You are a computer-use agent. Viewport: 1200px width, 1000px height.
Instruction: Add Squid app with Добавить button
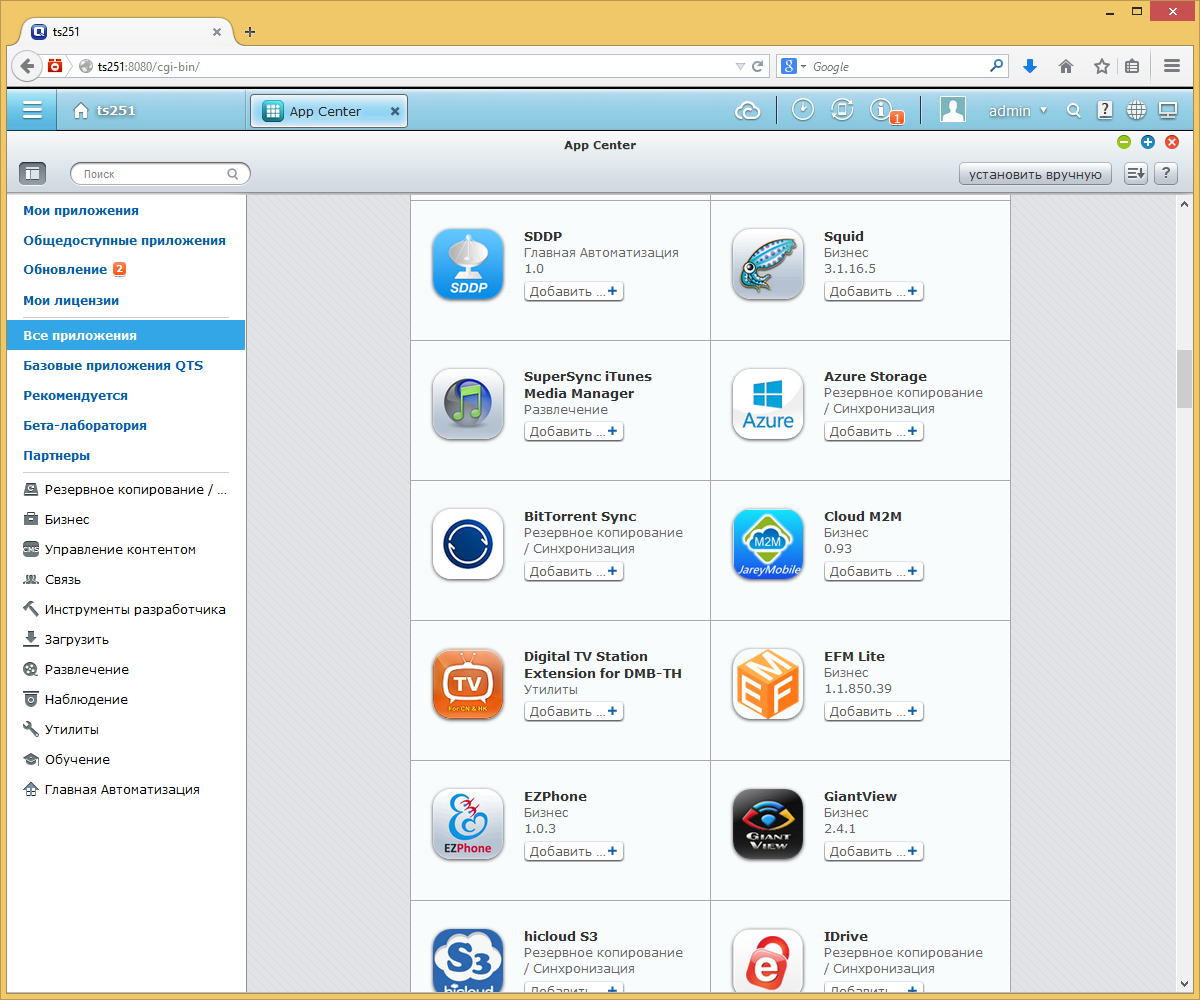(x=874, y=291)
